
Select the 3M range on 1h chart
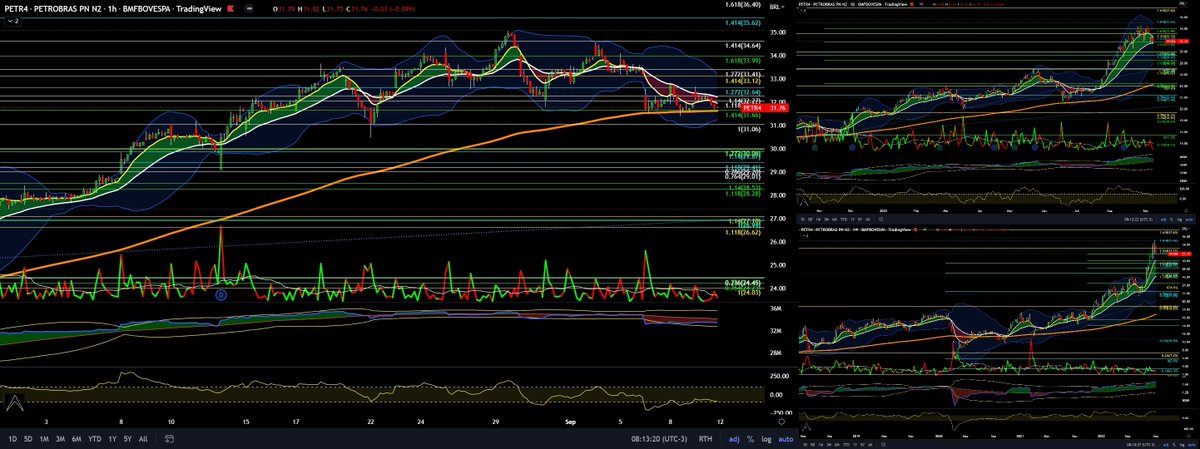tap(60, 438)
